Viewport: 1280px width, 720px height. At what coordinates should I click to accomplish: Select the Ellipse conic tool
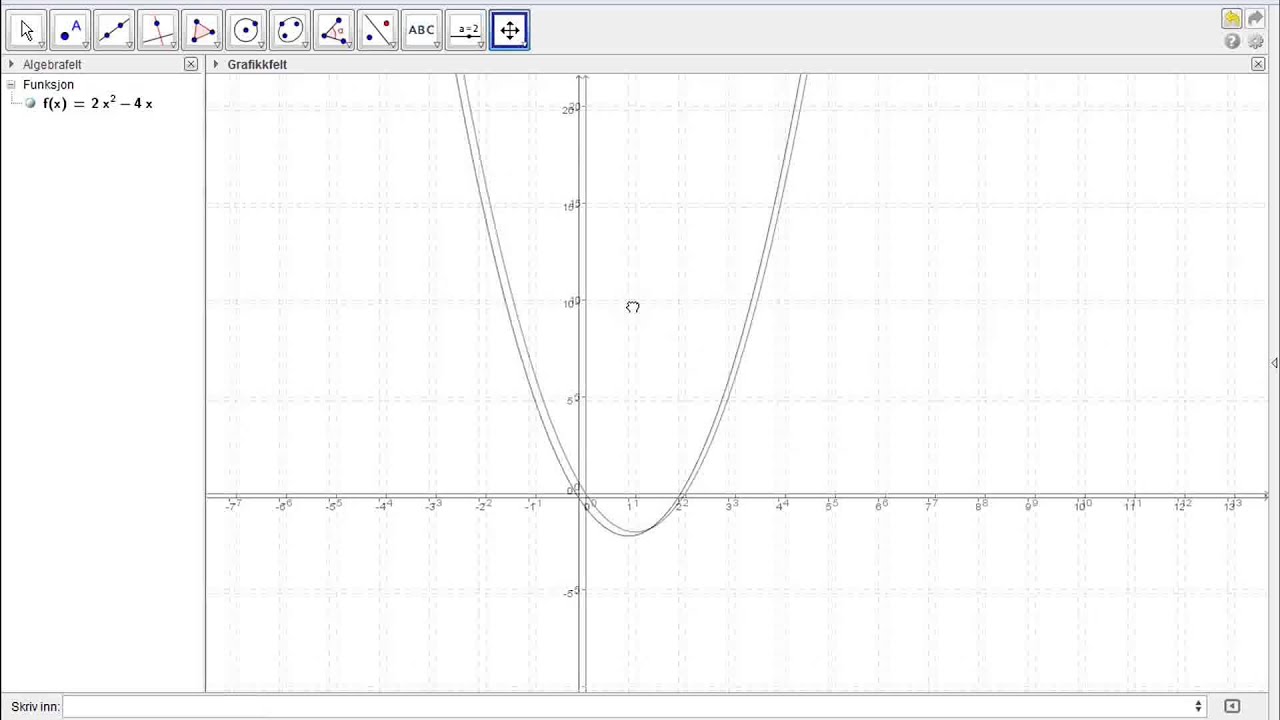point(290,30)
